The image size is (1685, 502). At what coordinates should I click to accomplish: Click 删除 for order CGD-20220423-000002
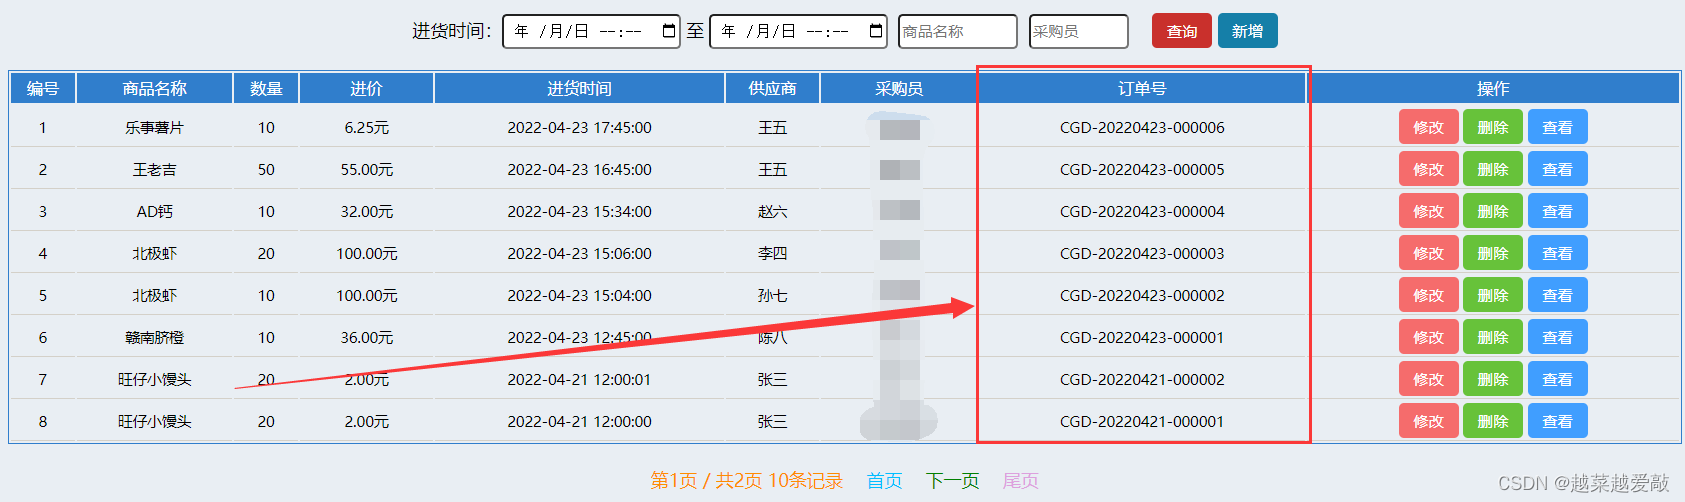point(1492,295)
